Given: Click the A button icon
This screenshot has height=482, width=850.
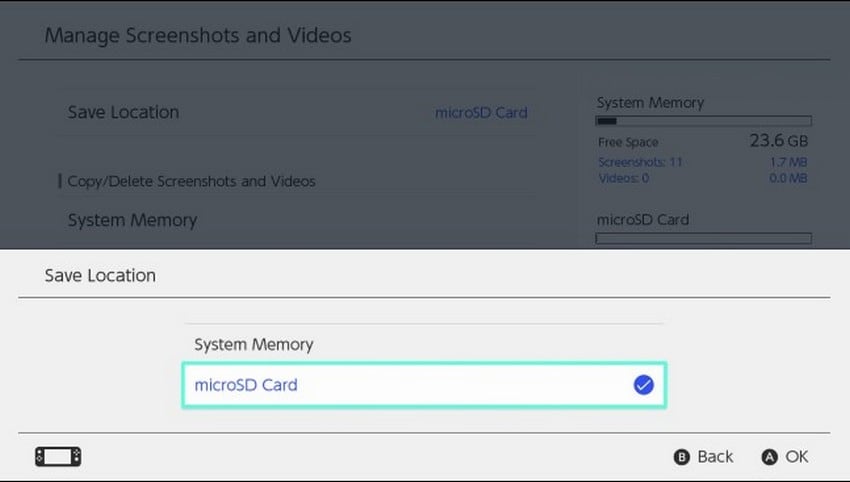Looking at the screenshot, I should tap(769, 457).
